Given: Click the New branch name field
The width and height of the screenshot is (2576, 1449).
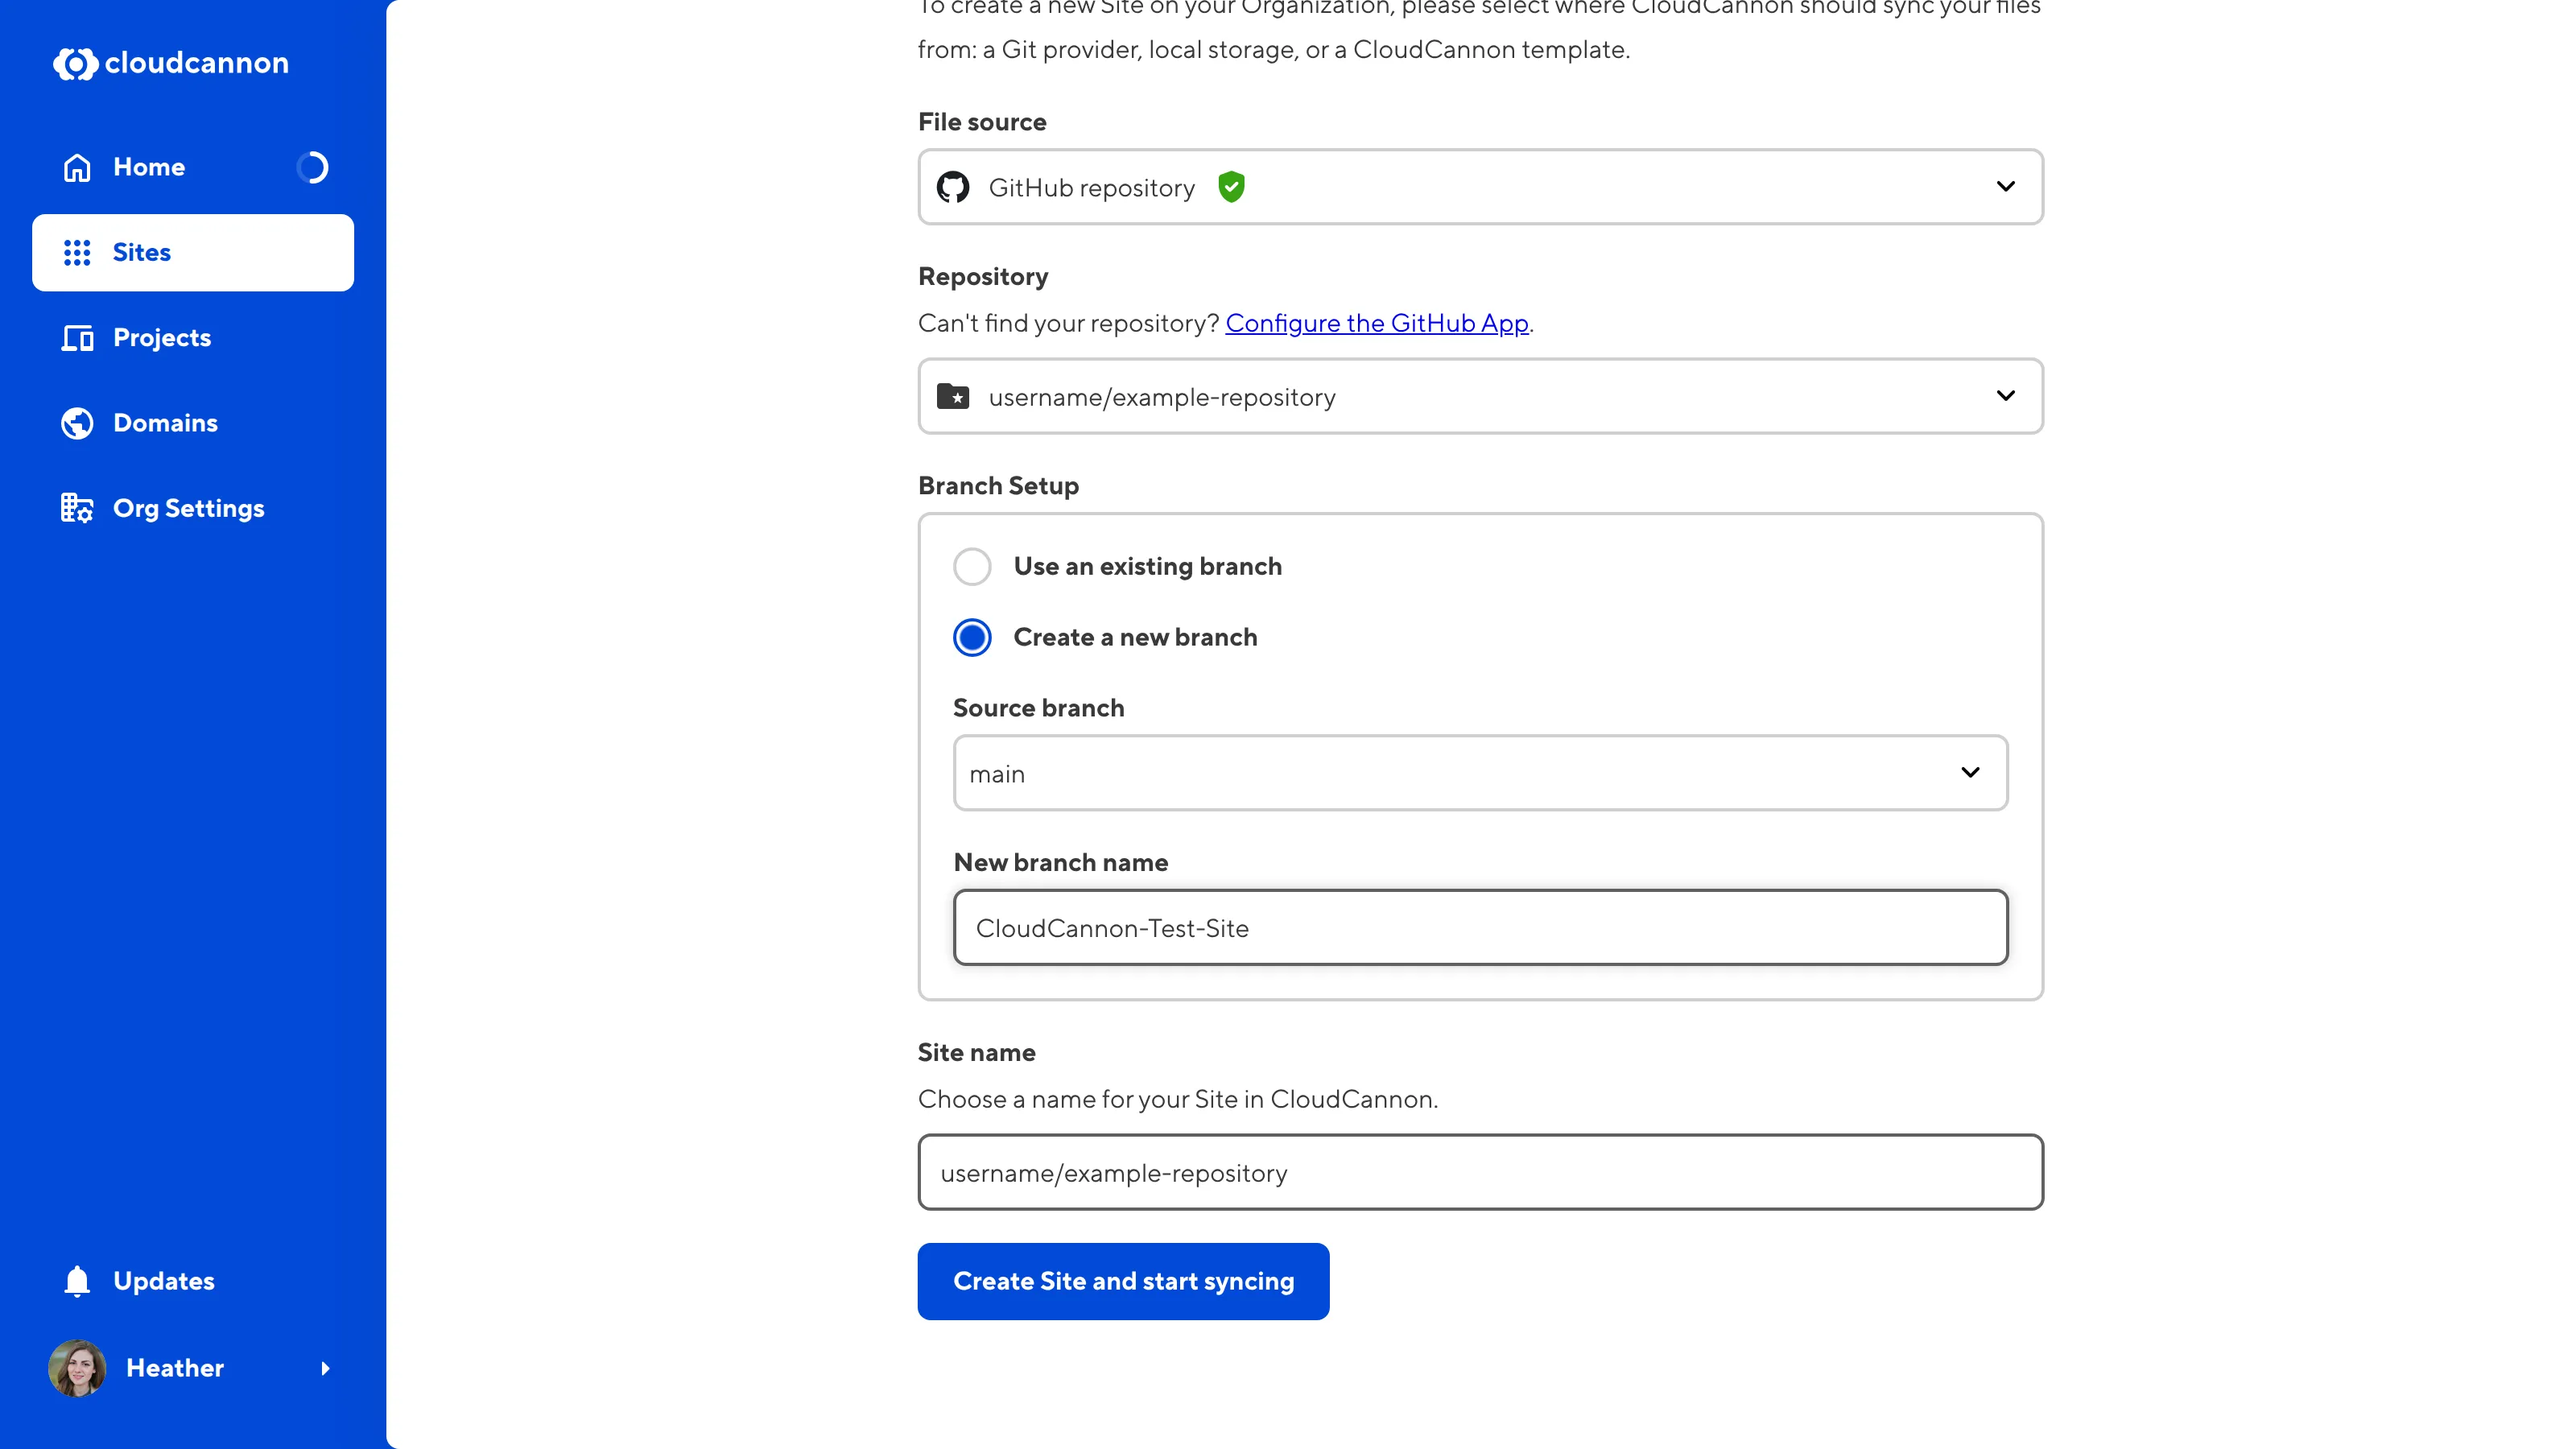Looking at the screenshot, I should coord(1479,928).
